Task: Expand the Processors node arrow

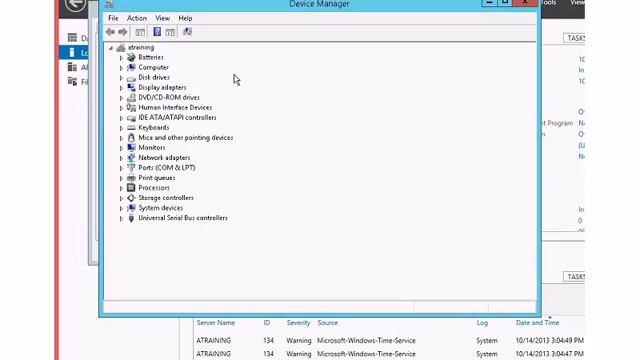Action: point(121,188)
